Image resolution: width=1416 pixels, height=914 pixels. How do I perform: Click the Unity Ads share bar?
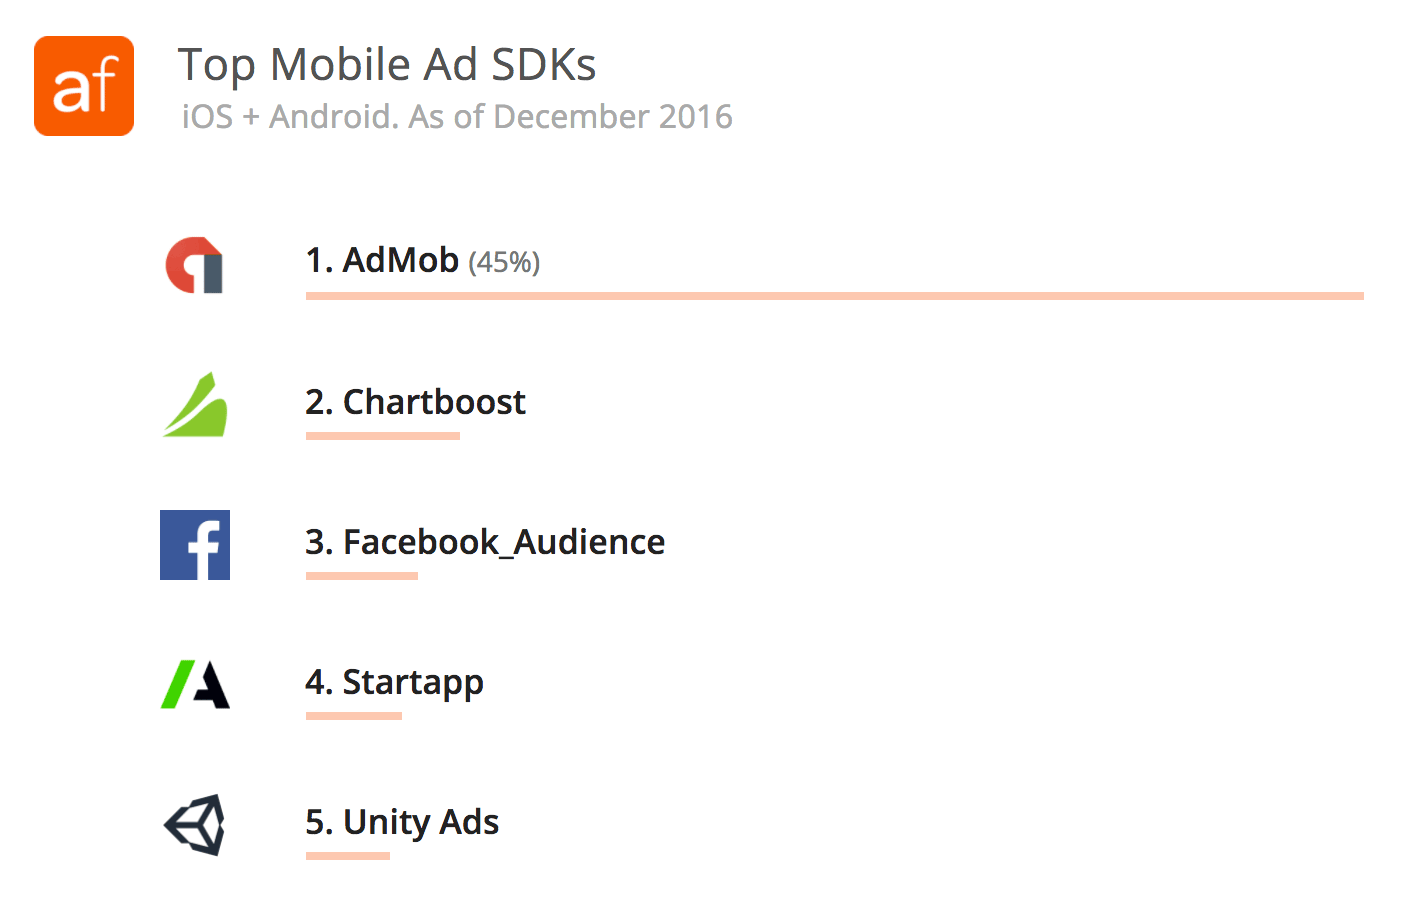tap(348, 856)
